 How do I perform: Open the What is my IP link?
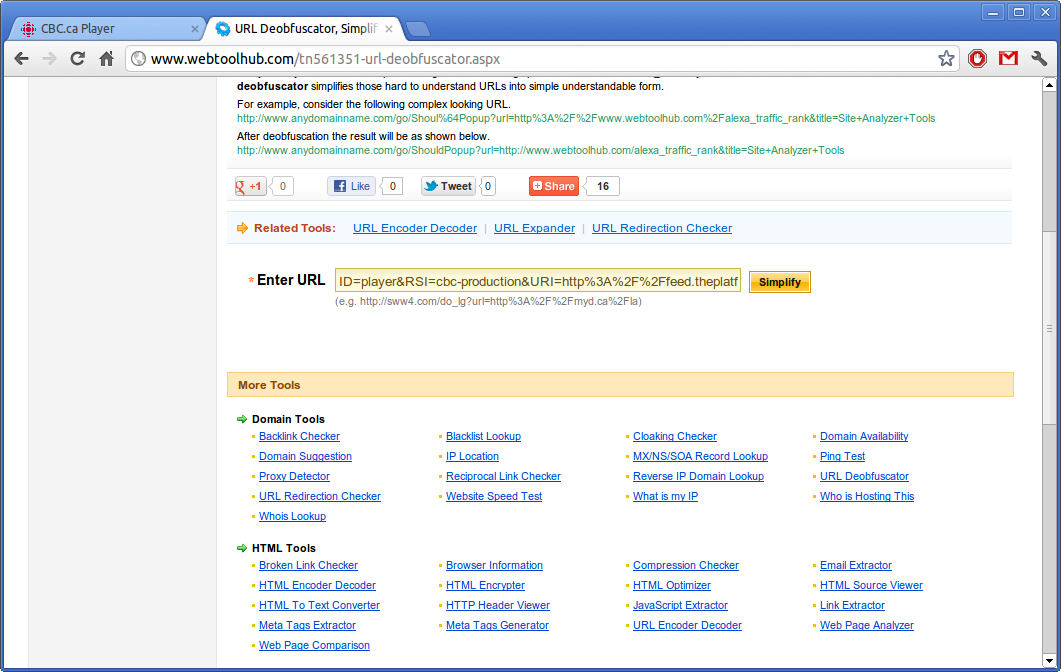pos(665,496)
